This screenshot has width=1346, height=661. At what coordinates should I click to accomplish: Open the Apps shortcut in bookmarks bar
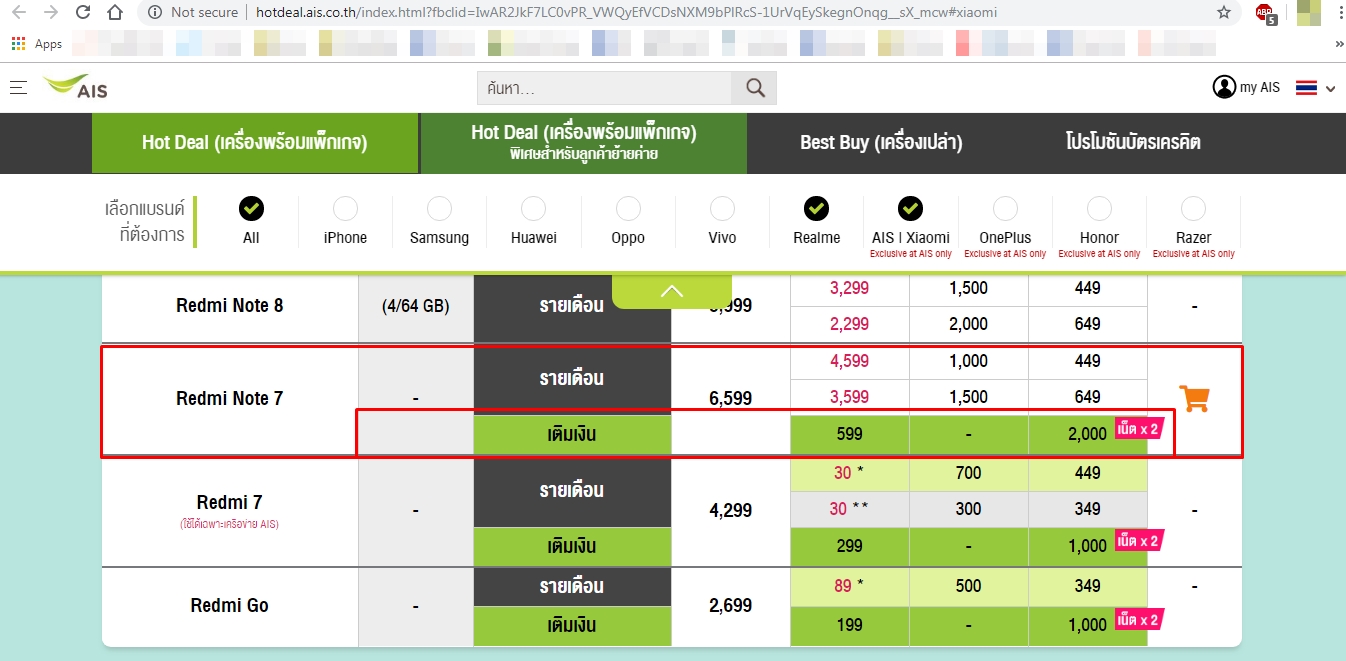click(x=37, y=44)
